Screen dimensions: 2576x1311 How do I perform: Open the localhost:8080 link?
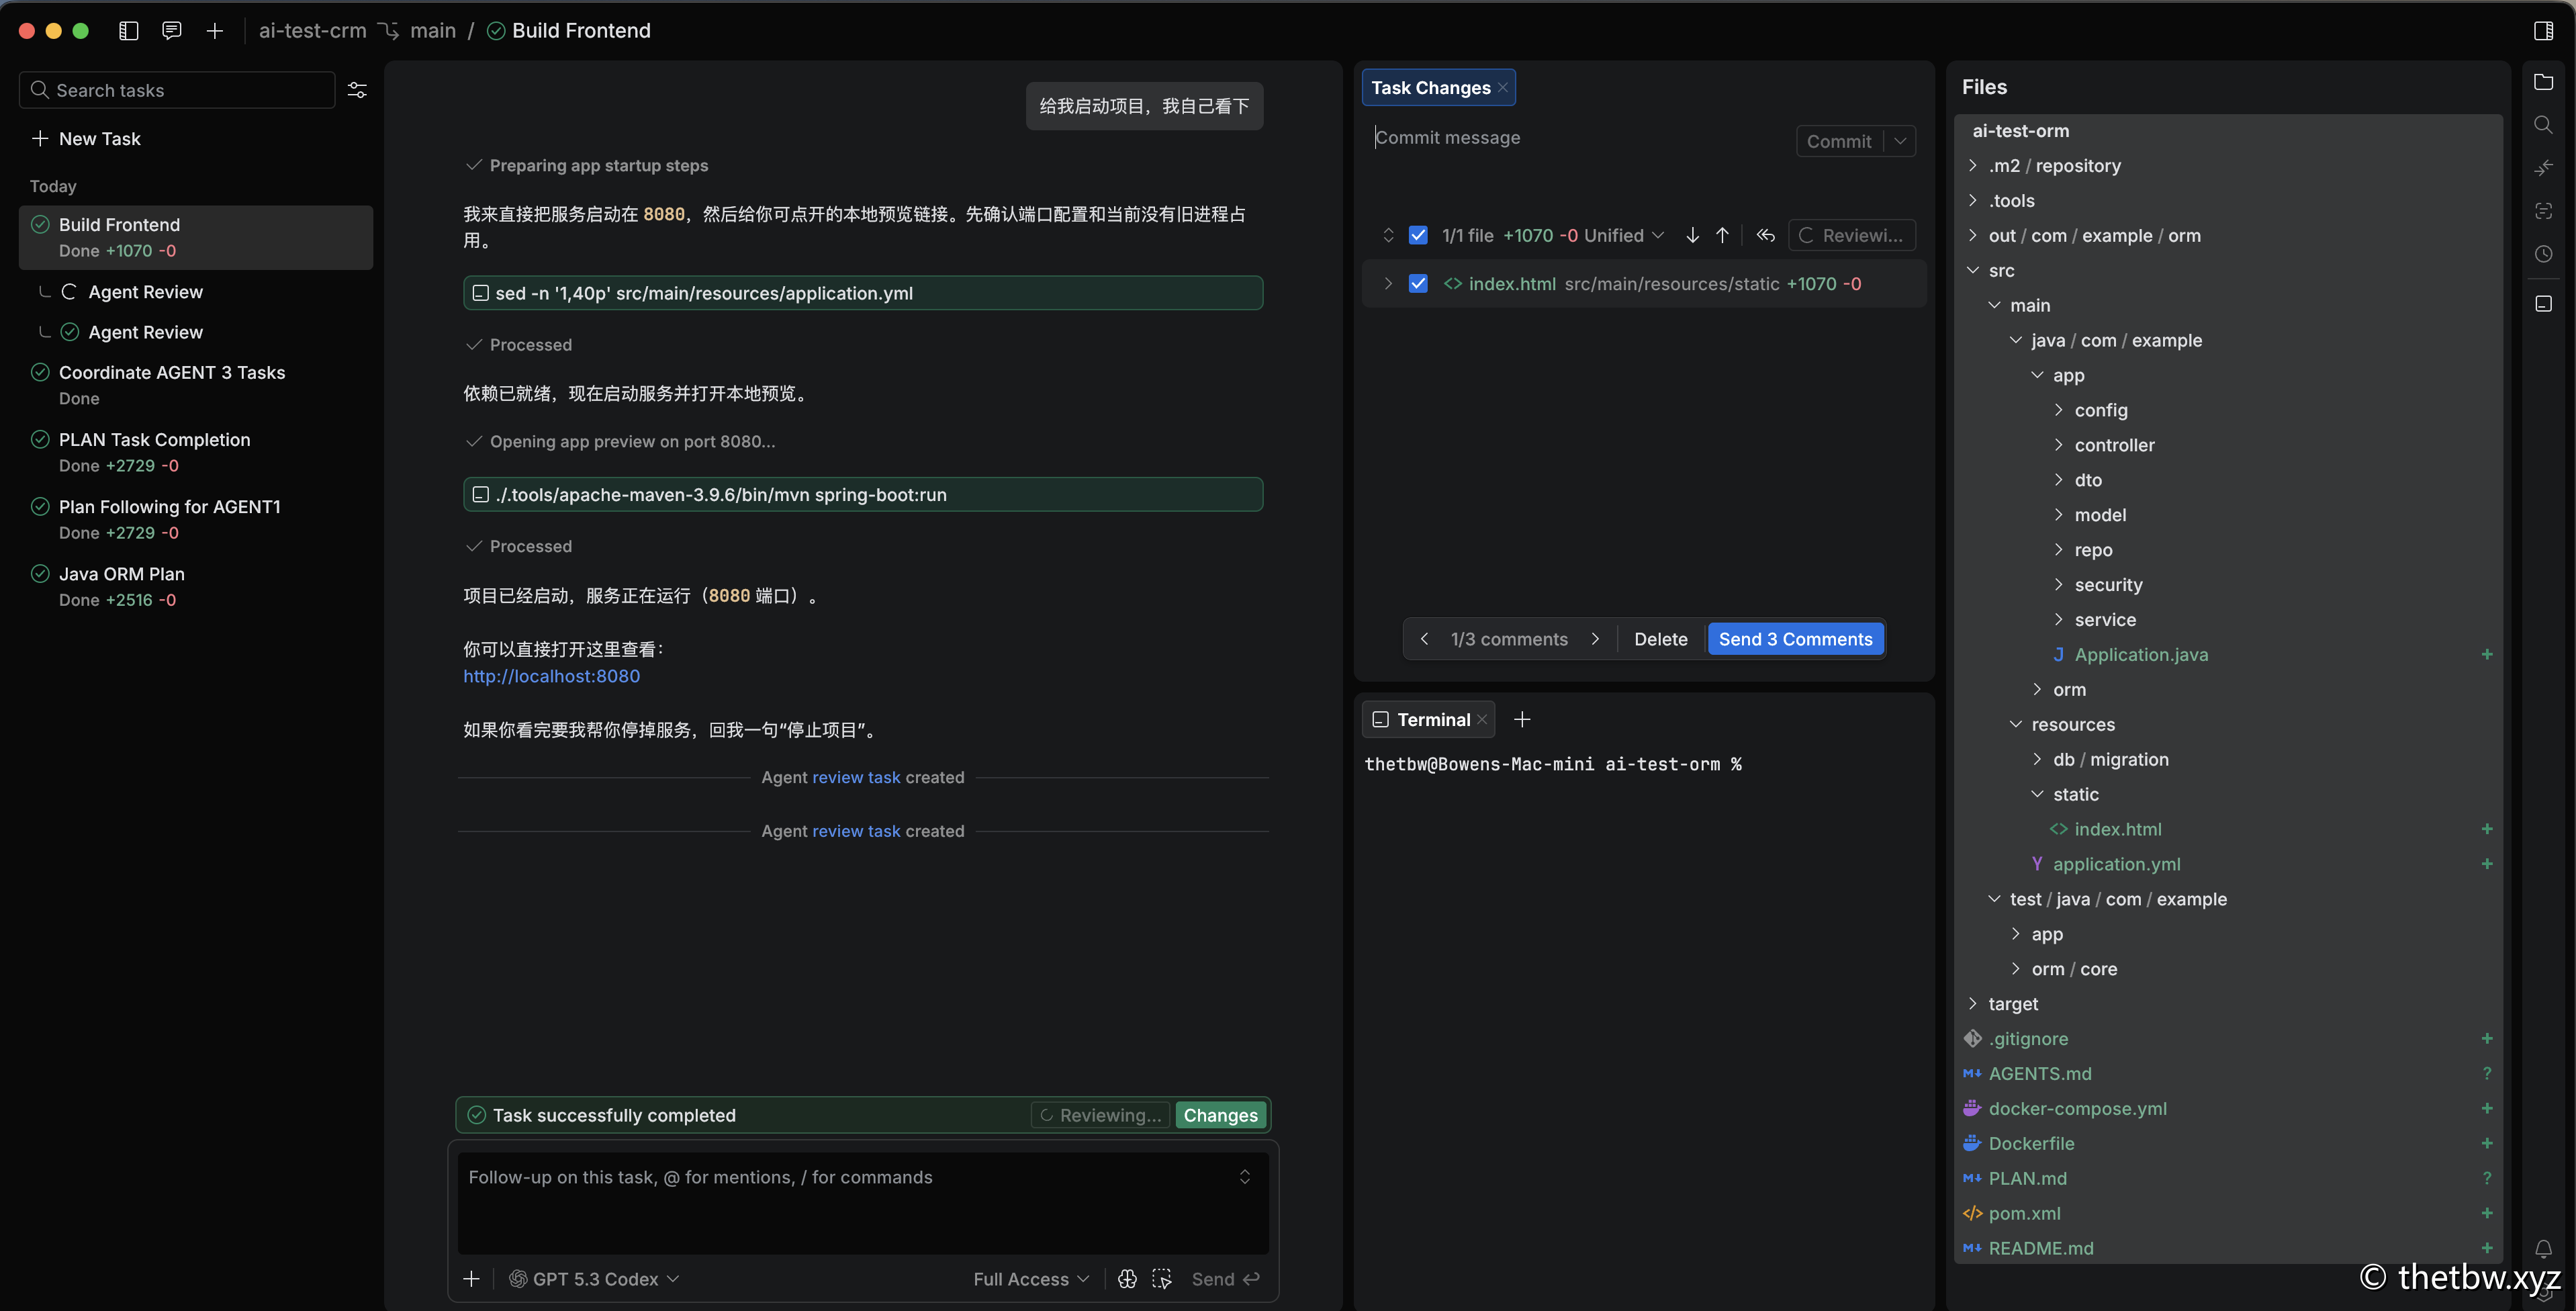click(x=551, y=676)
